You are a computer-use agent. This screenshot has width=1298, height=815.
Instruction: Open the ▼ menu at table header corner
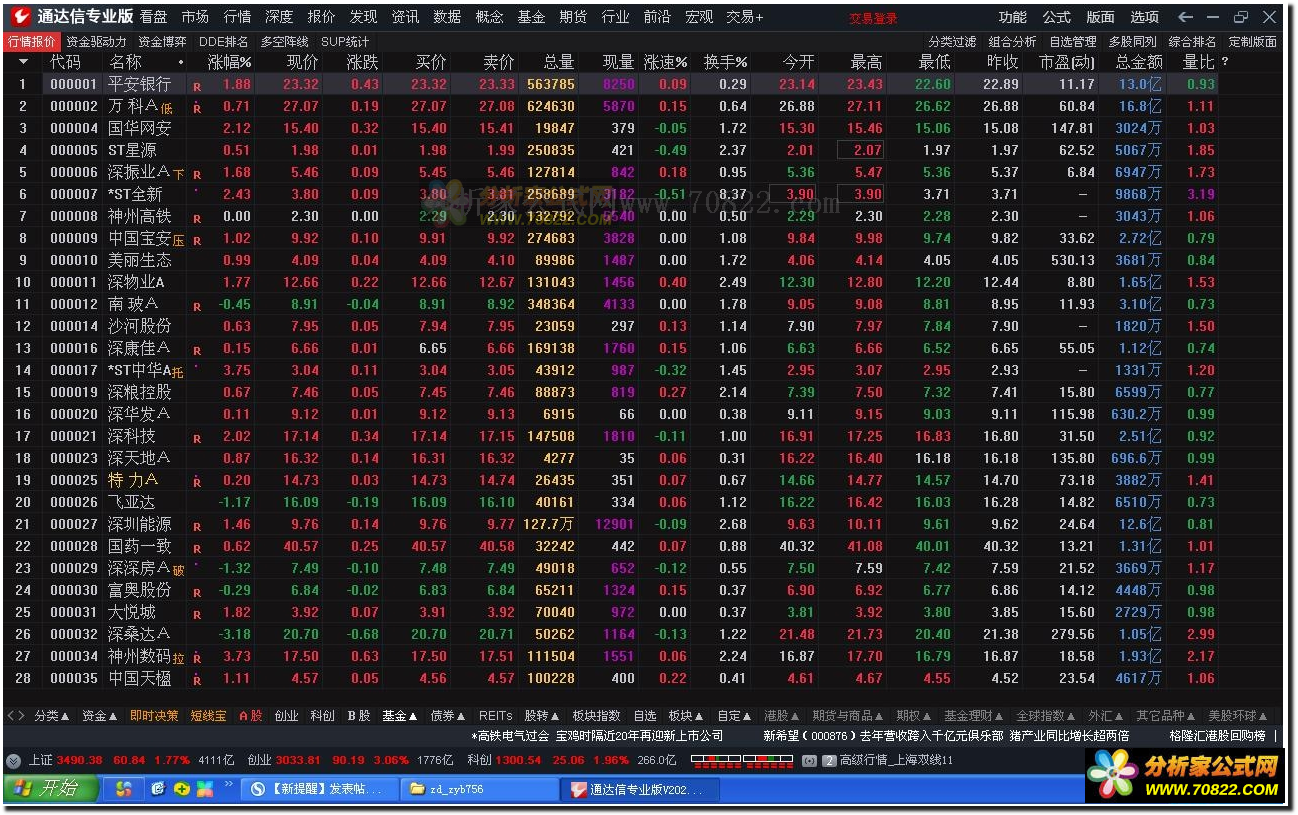coord(23,62)
